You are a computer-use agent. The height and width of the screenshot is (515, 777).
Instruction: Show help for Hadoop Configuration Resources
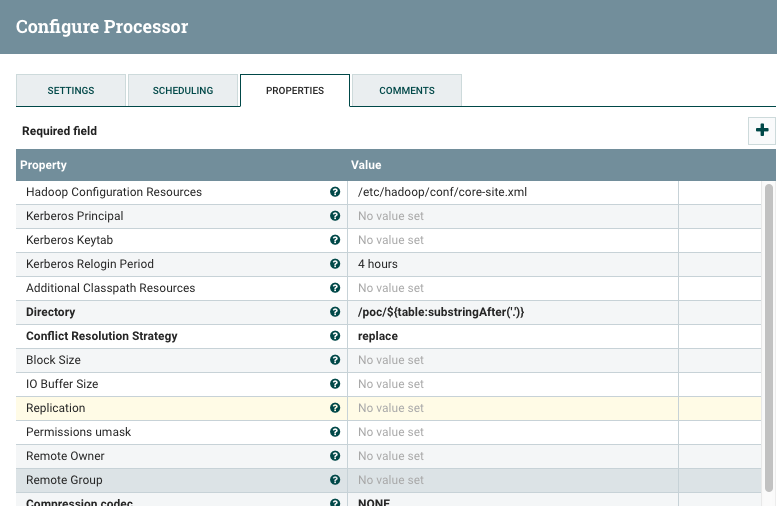(x=335, y=192)
